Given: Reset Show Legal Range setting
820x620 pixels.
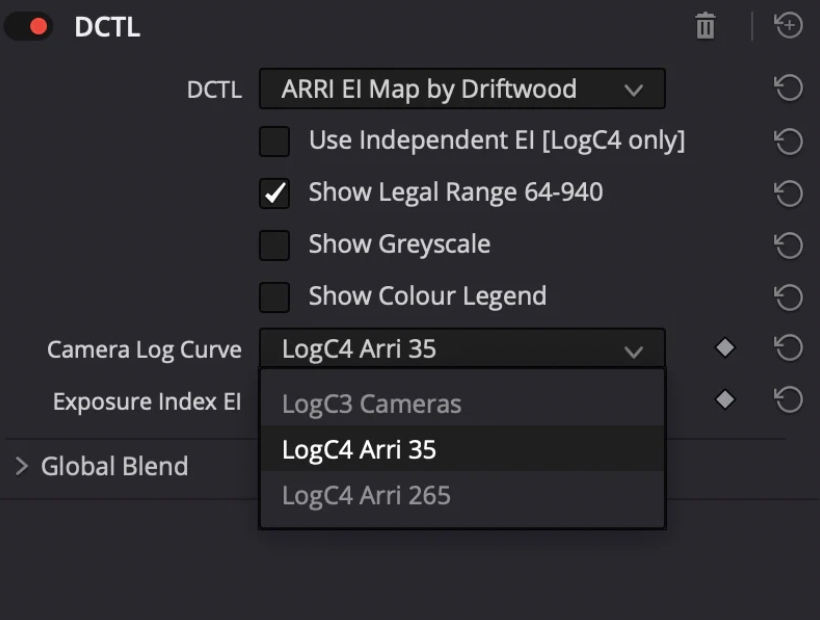Looking at the screenshot, I should [x=788, y=193].
